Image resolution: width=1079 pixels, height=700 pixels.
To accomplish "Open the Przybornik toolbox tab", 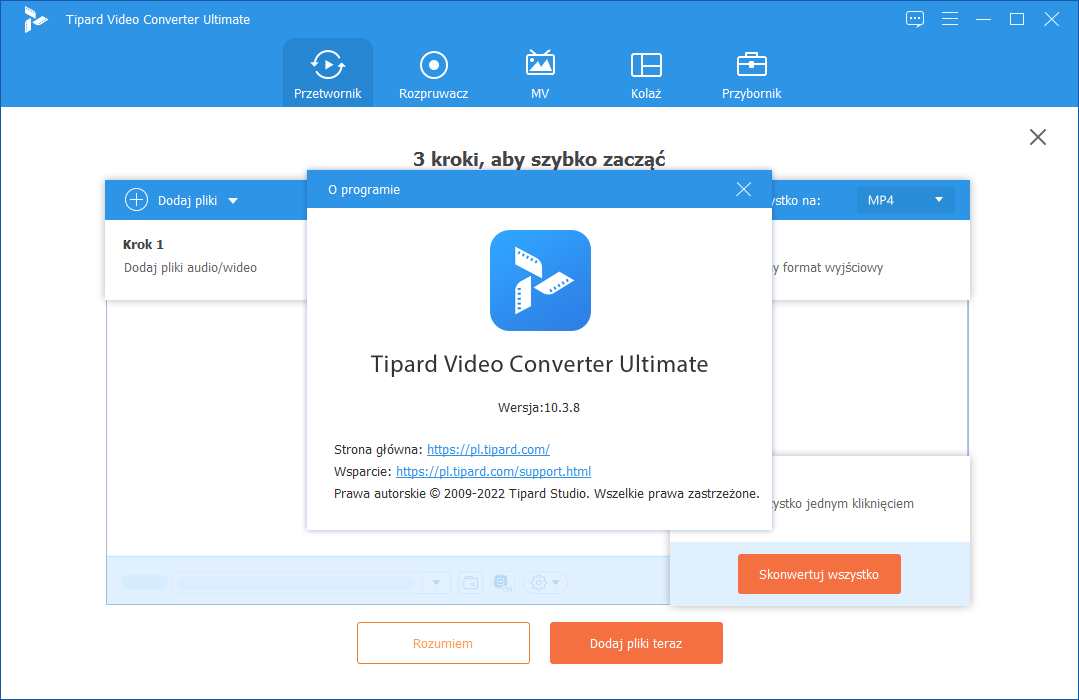I will [x=751, y=74].
